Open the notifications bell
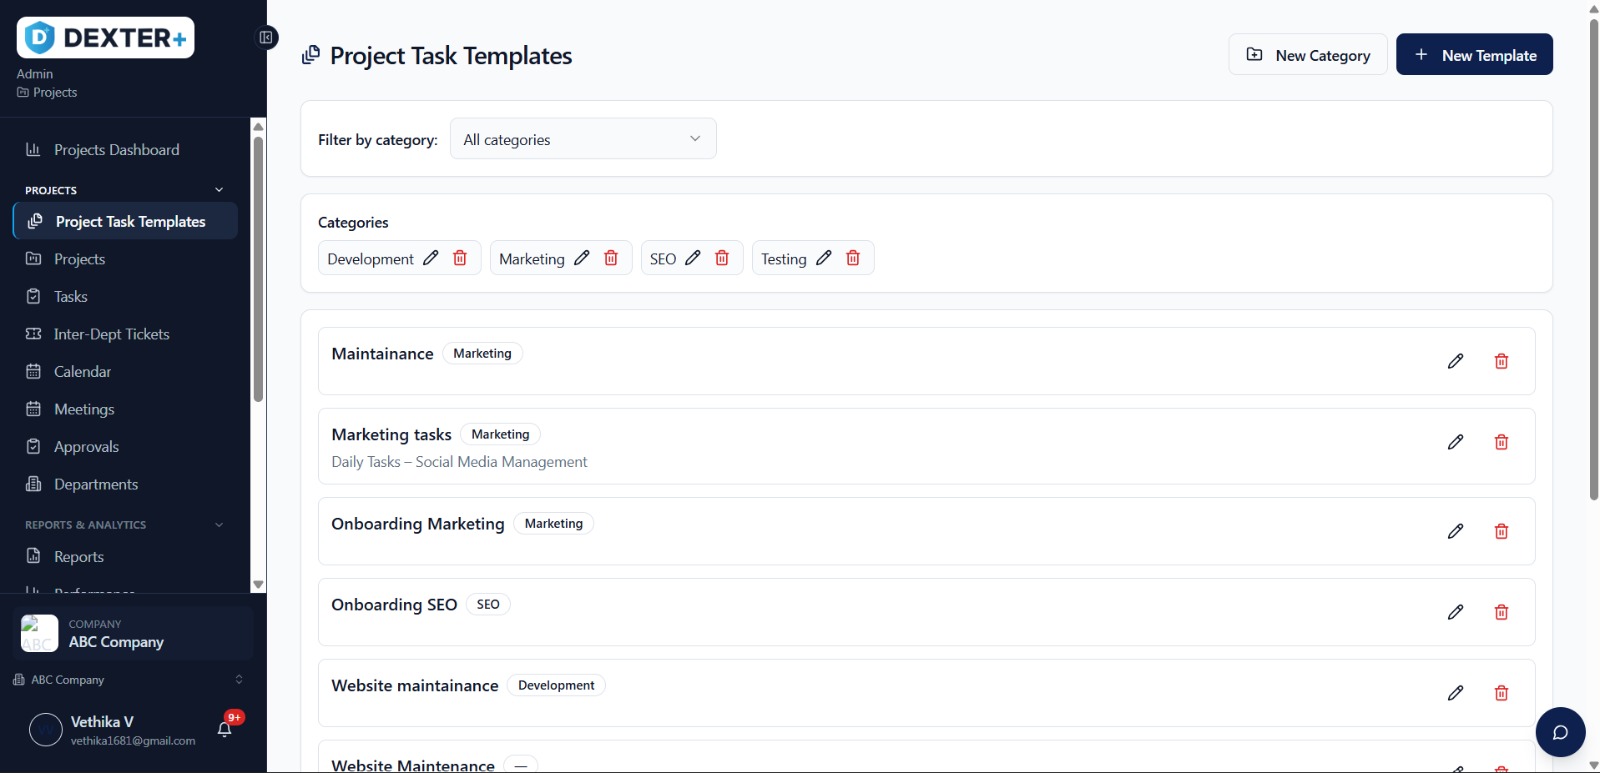 coord(225,729)
